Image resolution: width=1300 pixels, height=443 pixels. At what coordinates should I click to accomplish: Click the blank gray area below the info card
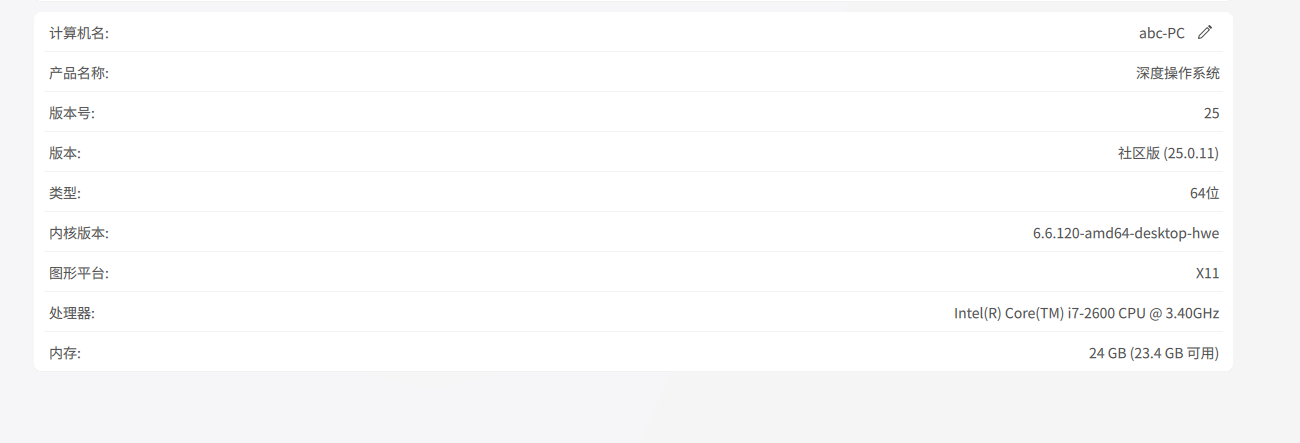click(x=640, y=410)
